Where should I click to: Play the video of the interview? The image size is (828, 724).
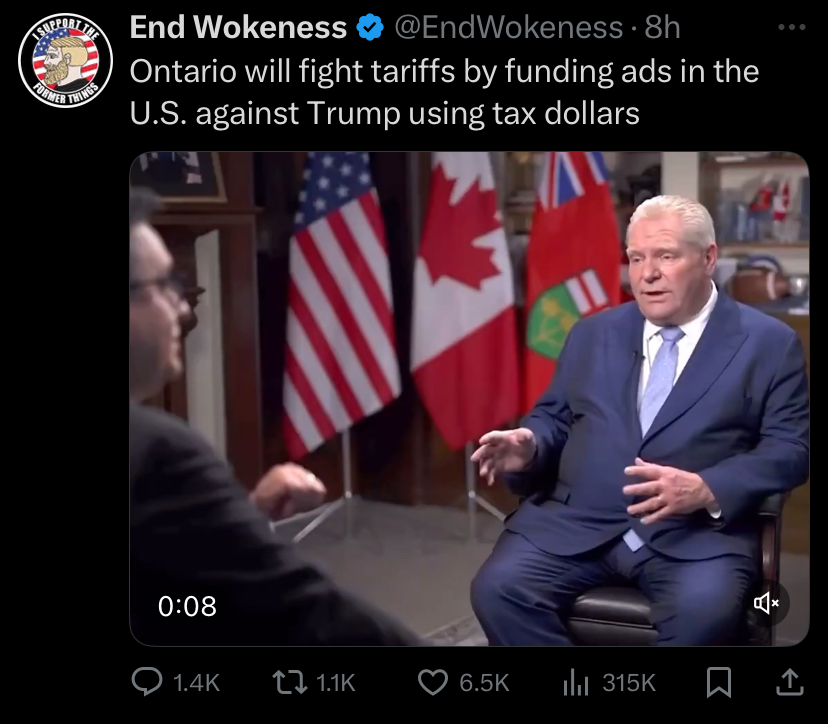click(x=469, y=399)
